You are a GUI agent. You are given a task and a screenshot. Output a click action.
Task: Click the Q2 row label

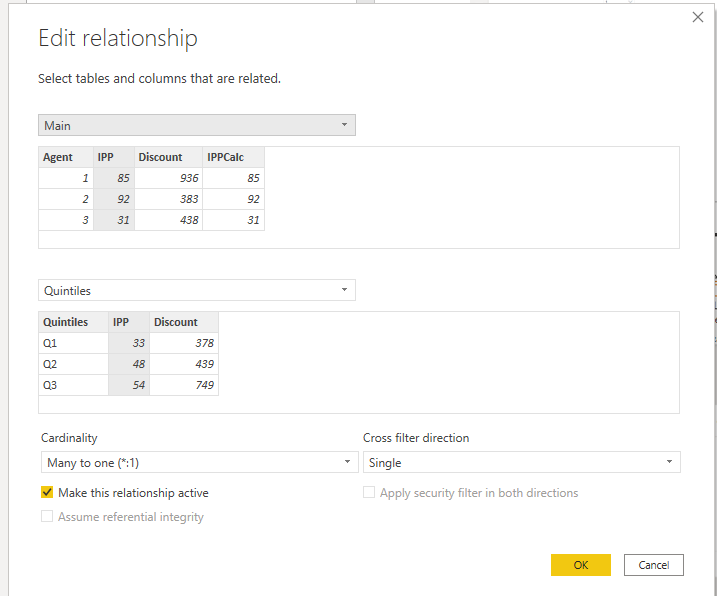(73, 364)
